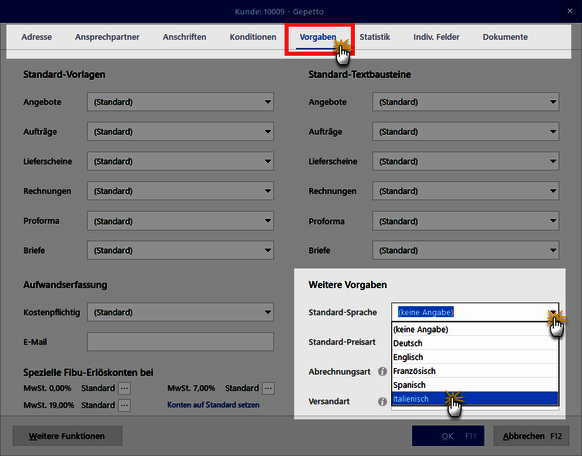This screenshot has height=456, width=582.
Task: Switch to the Konditionen tab
Action: coord(253,37)
